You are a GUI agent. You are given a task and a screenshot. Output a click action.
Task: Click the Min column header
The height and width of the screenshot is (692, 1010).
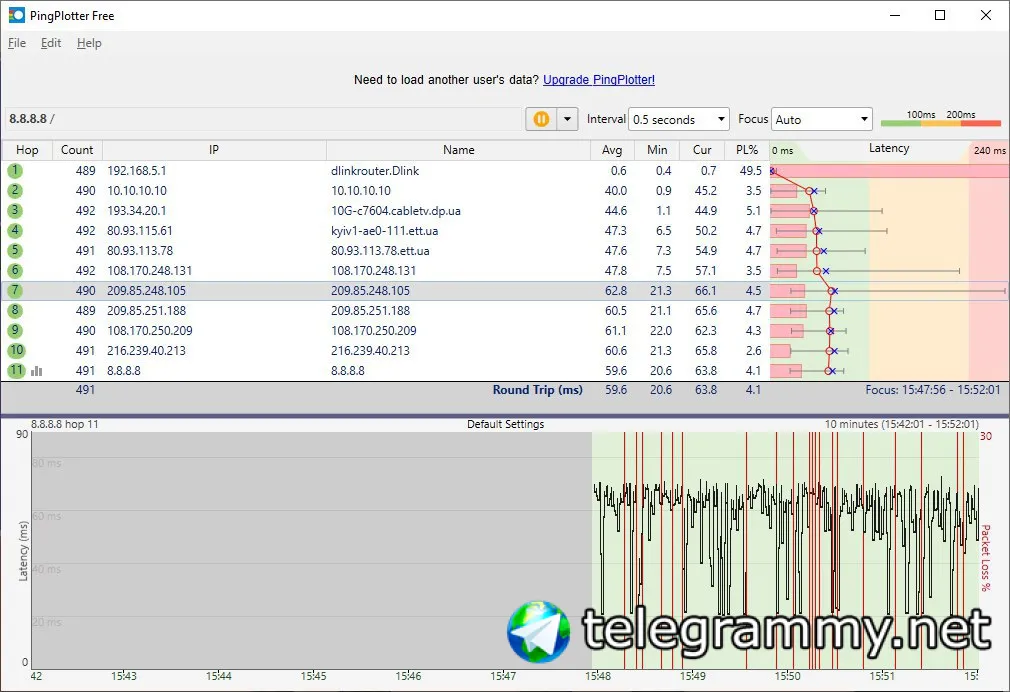click(x=657, y=149)
